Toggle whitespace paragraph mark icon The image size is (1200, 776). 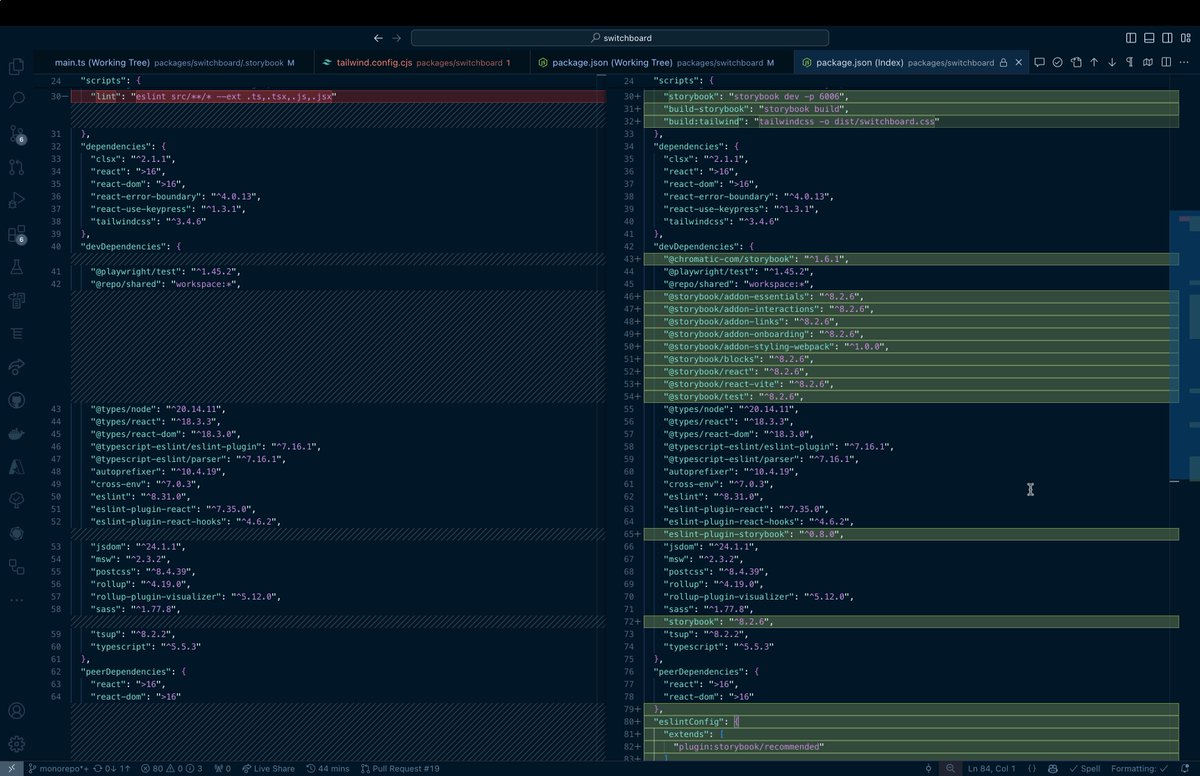1130,62
